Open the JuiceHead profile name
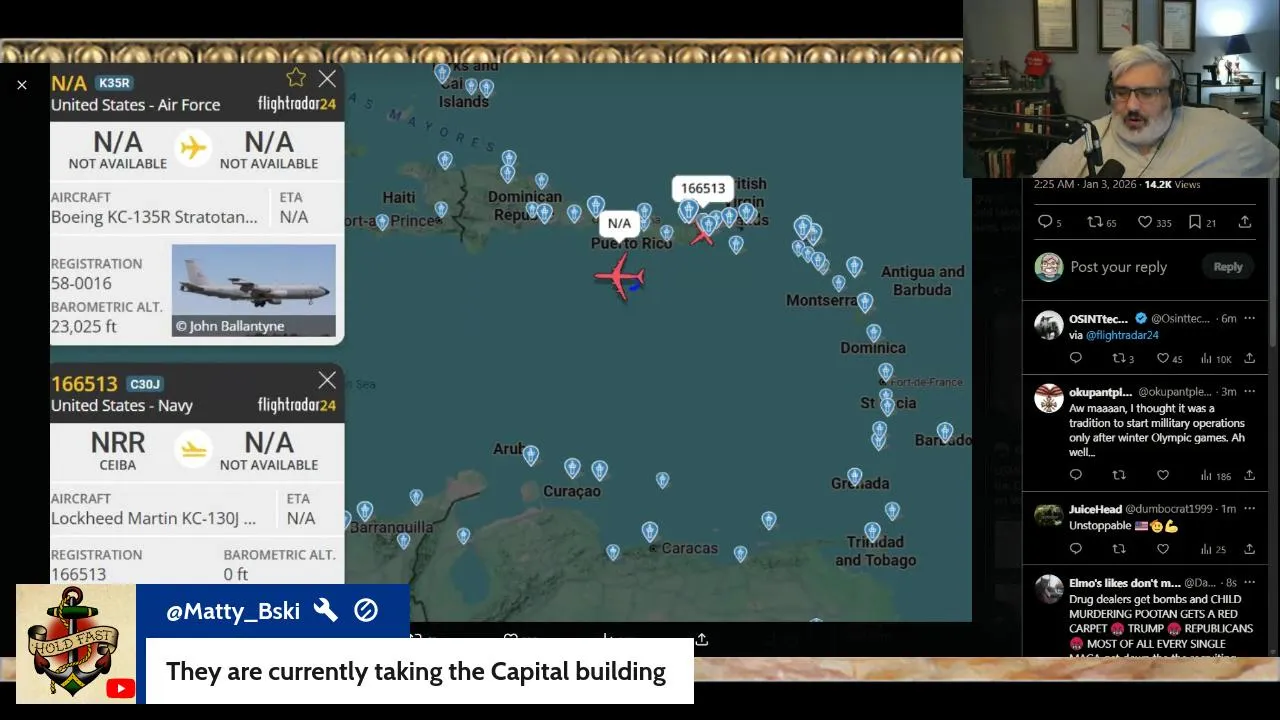This screenshot has width=1280, height=720. click(1095, 509)
